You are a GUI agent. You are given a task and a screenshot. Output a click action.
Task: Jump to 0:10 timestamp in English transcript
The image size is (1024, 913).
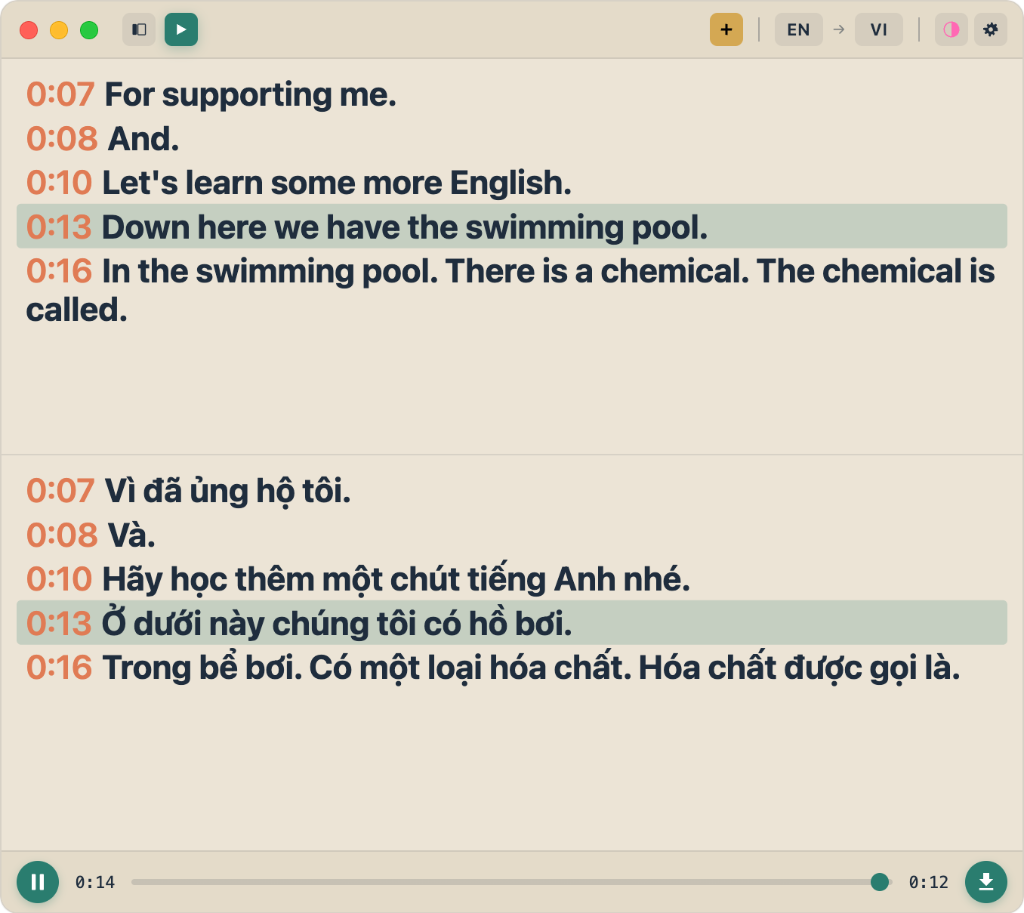click(60, 183)
